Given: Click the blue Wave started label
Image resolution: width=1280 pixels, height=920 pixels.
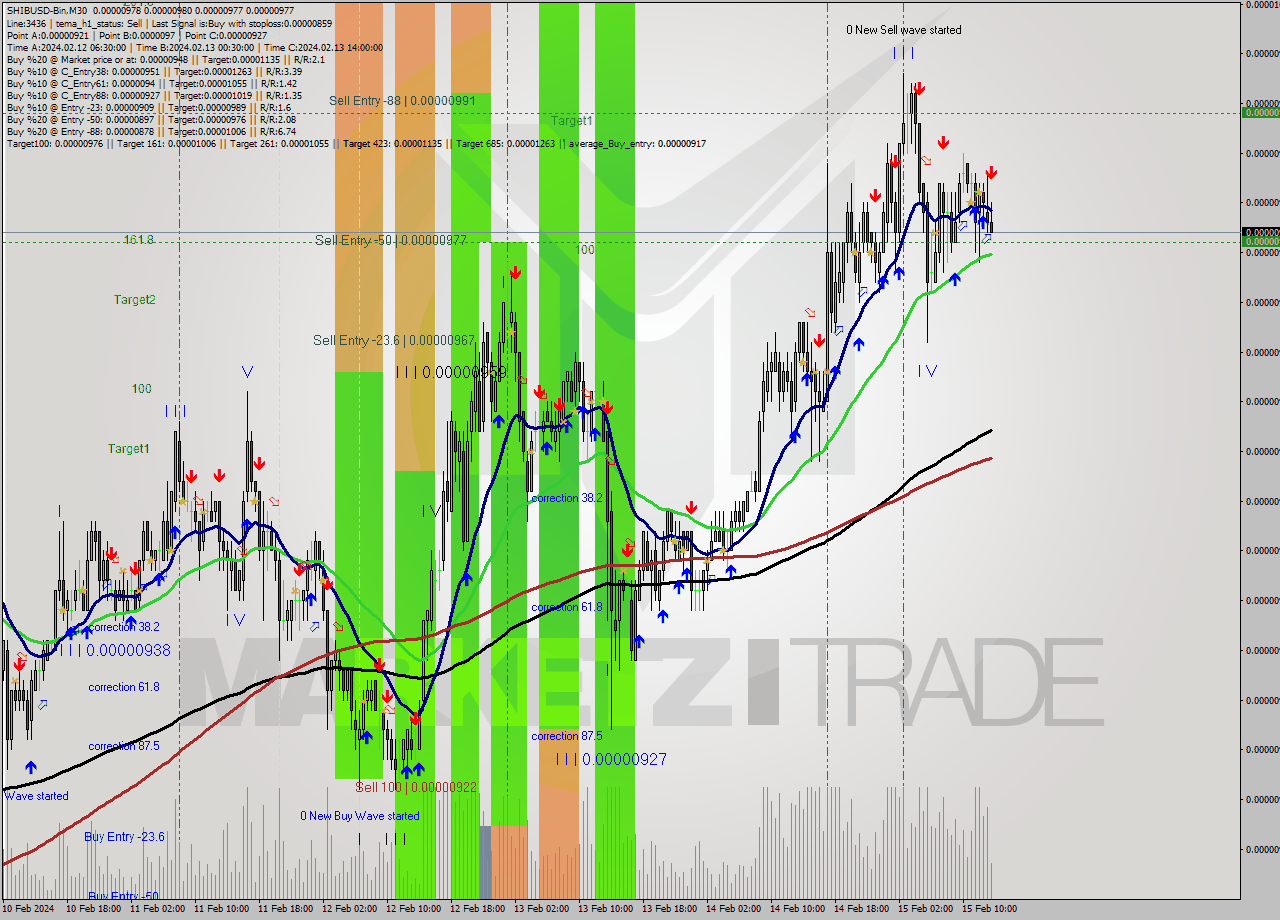Looking at the screenshot, I should tap(37, 796).
